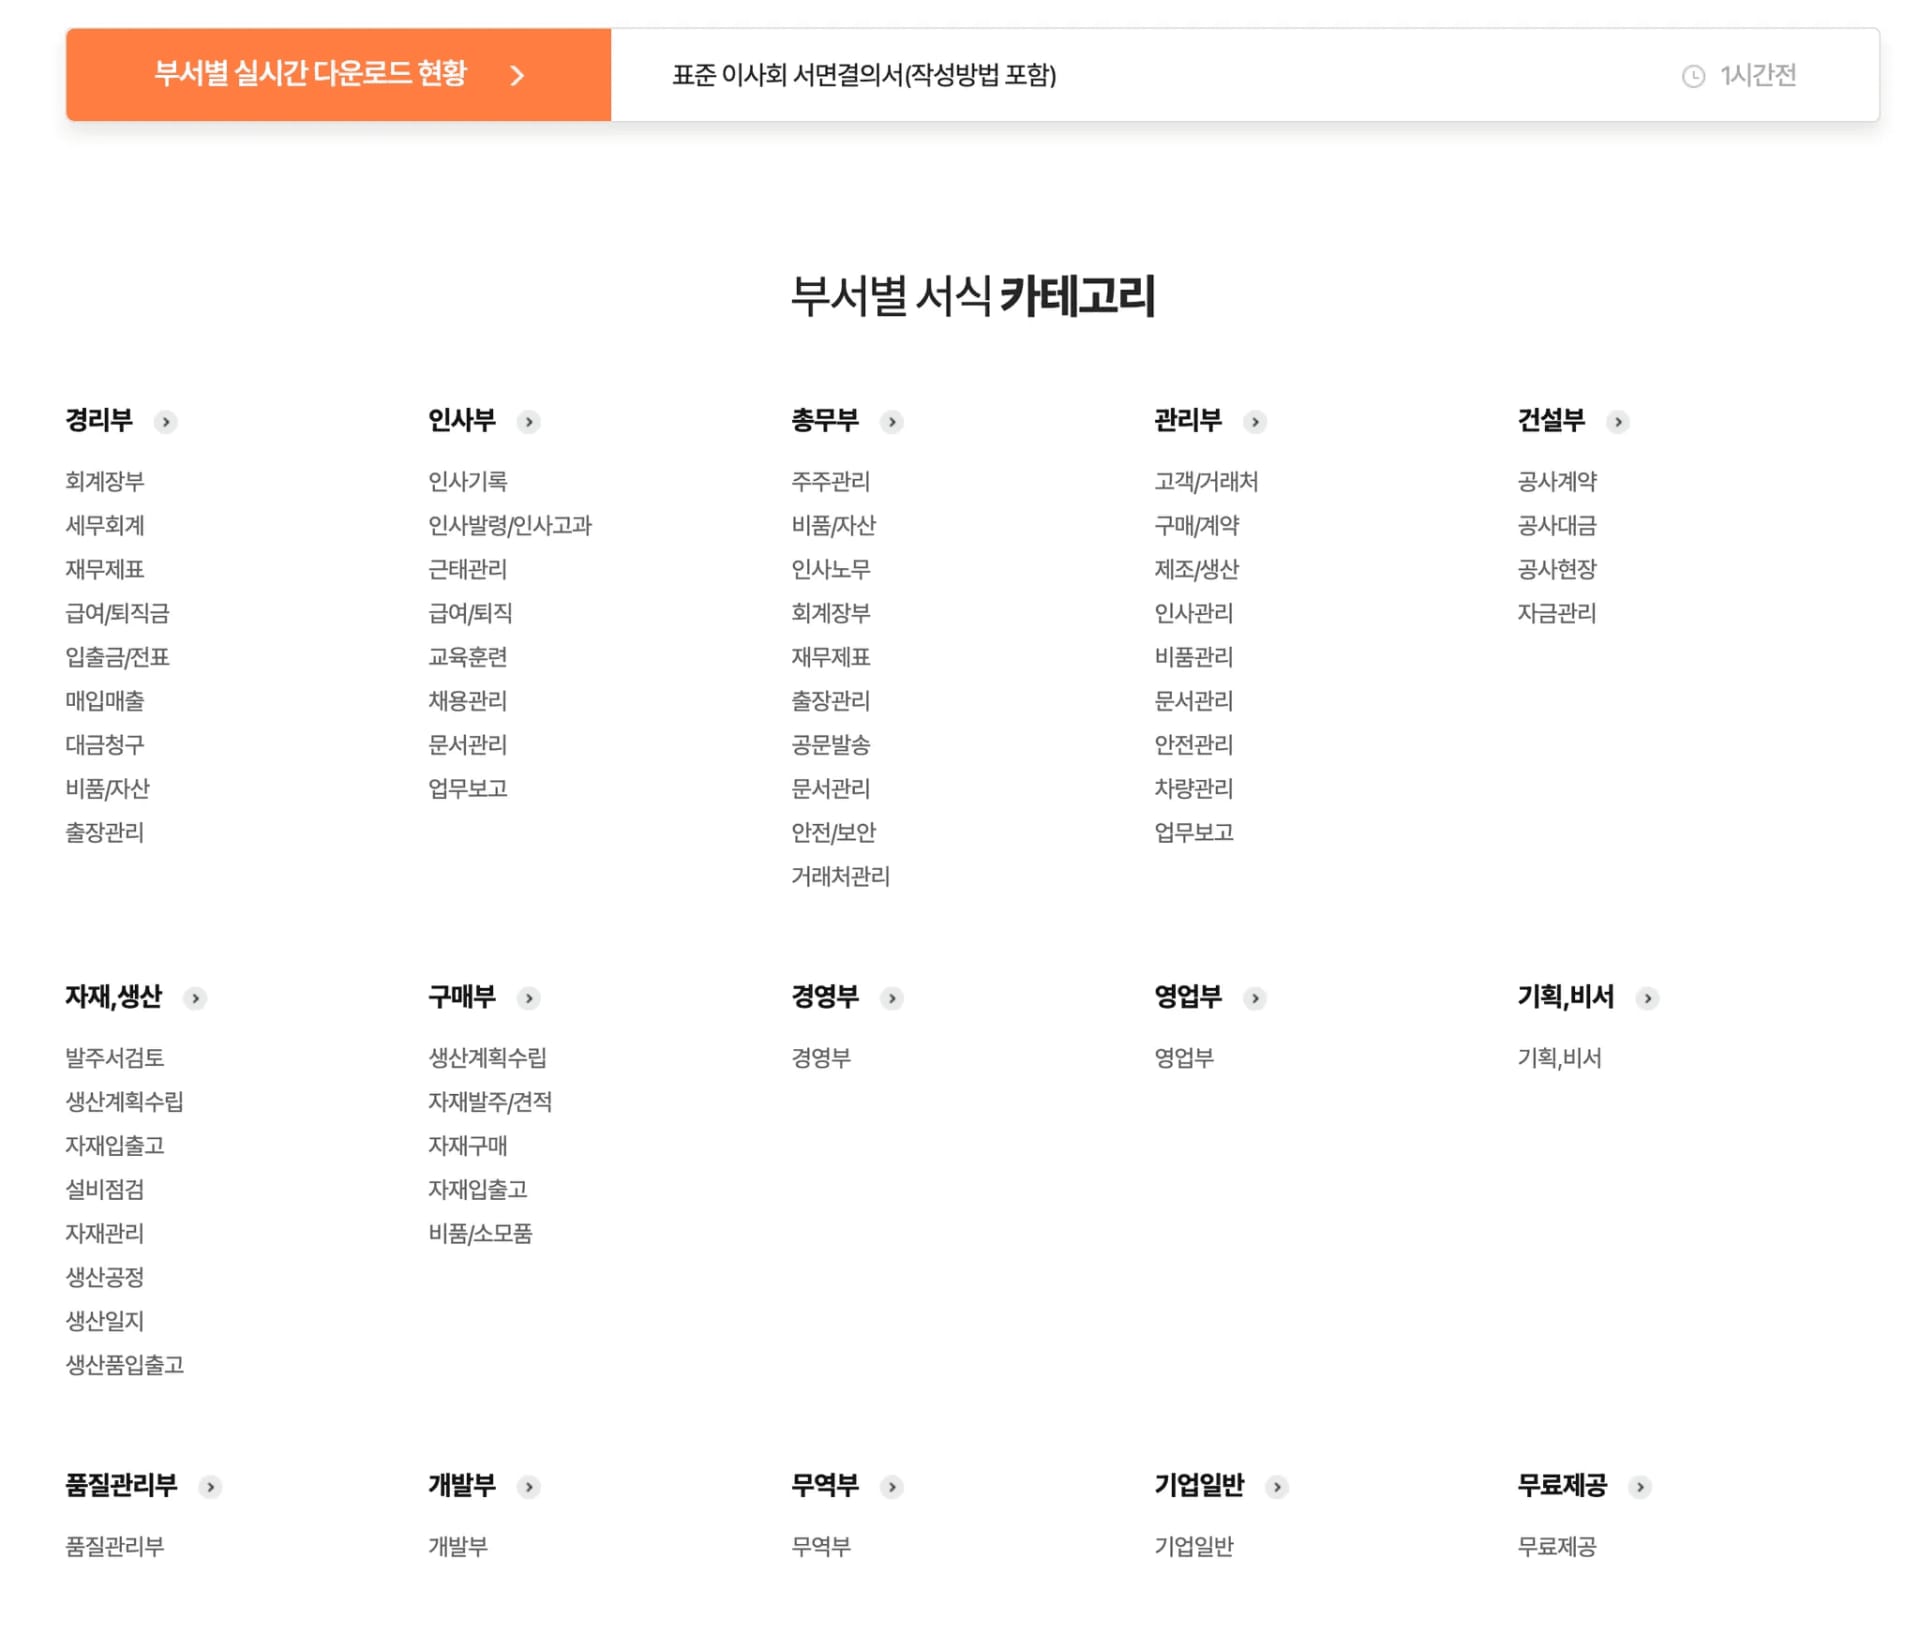This screenshot has height=1634, width=1920.
Task: Click the arrow icon beside 경리부 header
Action: [166, 422]
